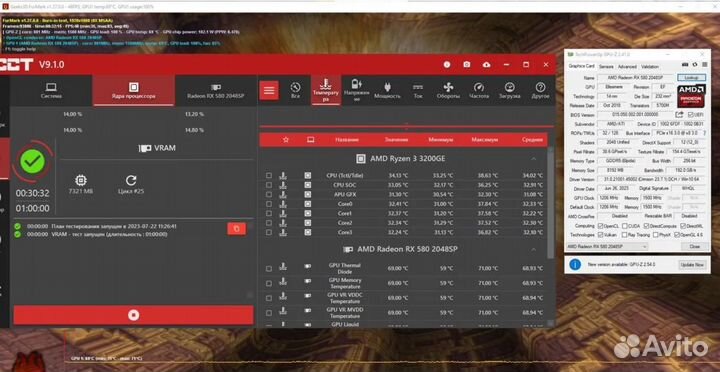Click the green checkmark test status icon

33,162
